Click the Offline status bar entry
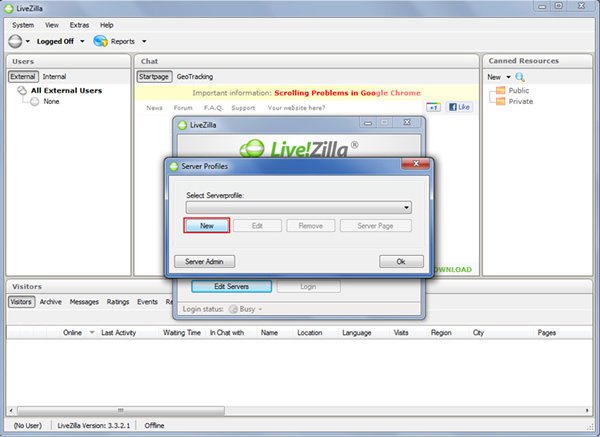This screenshot has width=600, height=437. pos(154,426)
